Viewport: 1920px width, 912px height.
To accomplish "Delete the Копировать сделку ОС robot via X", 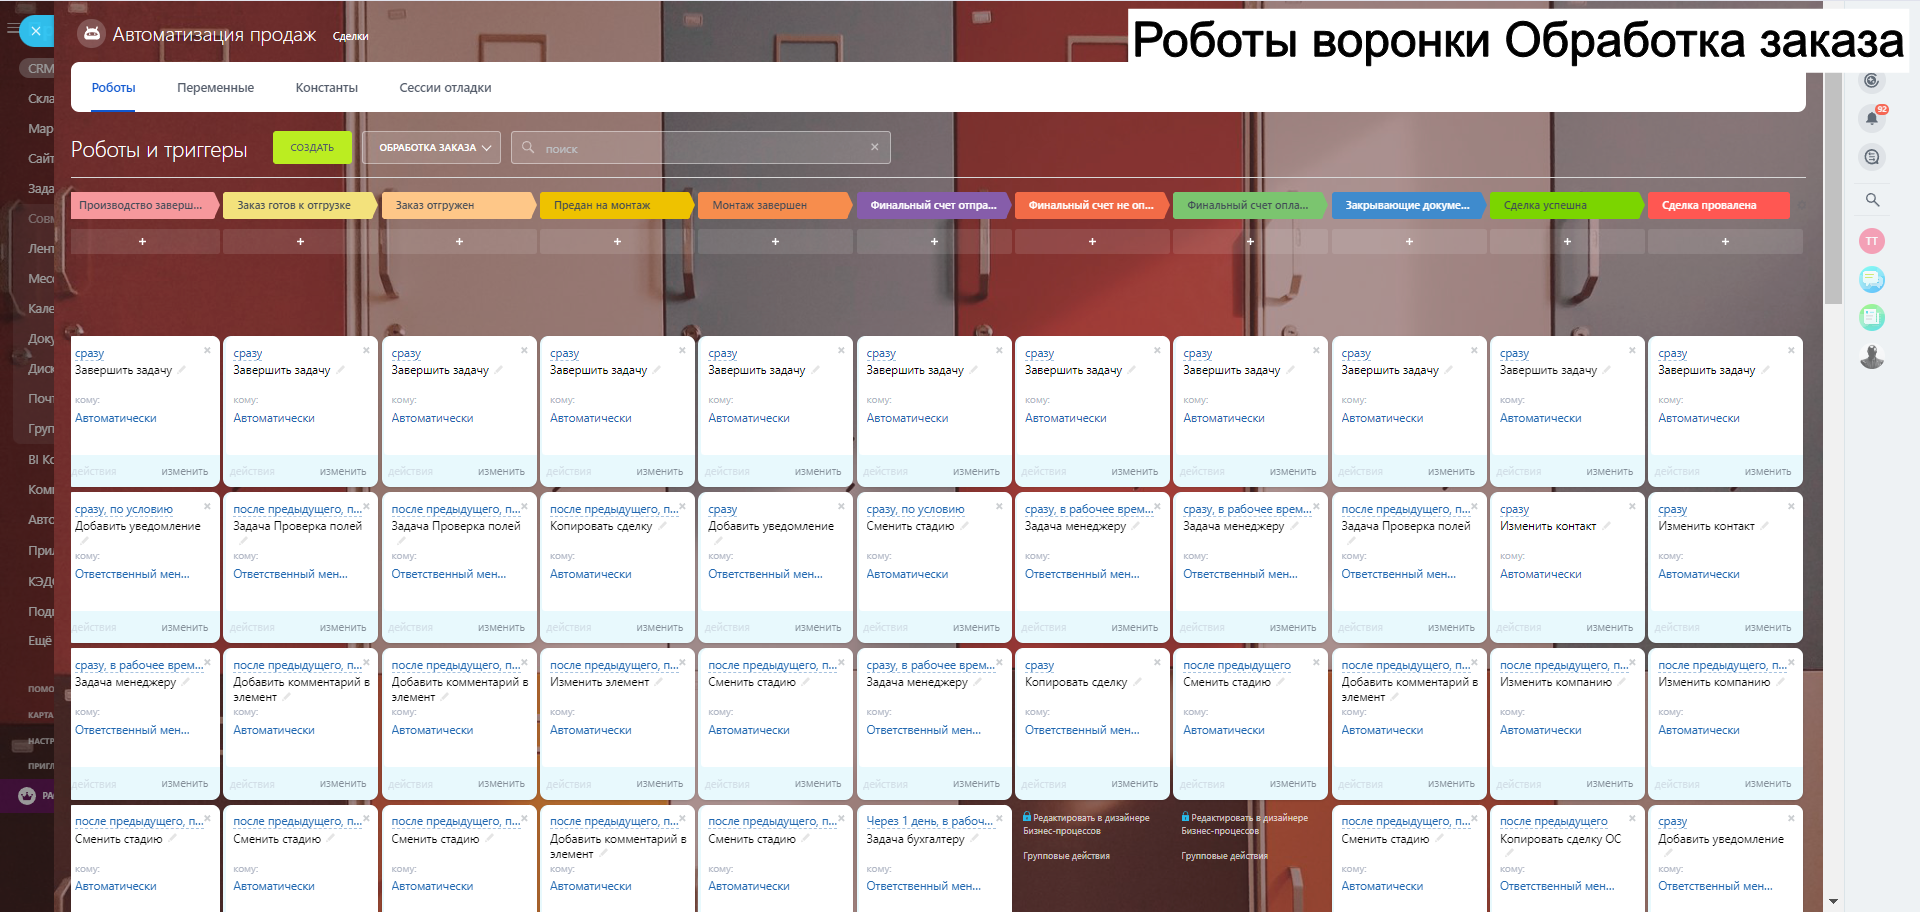I will [1632, 818].
